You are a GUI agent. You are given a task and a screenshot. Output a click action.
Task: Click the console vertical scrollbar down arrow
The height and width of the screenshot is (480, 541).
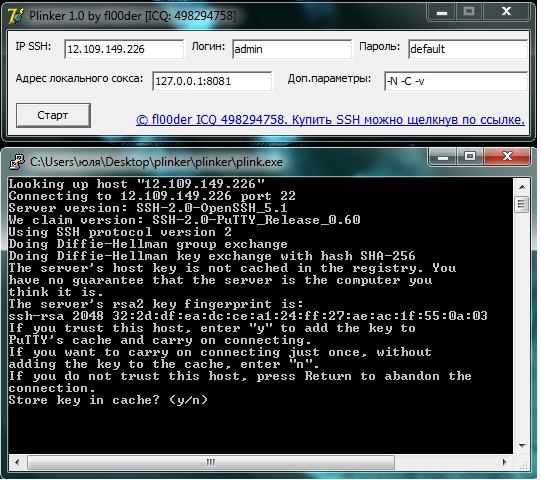point(522,446)
